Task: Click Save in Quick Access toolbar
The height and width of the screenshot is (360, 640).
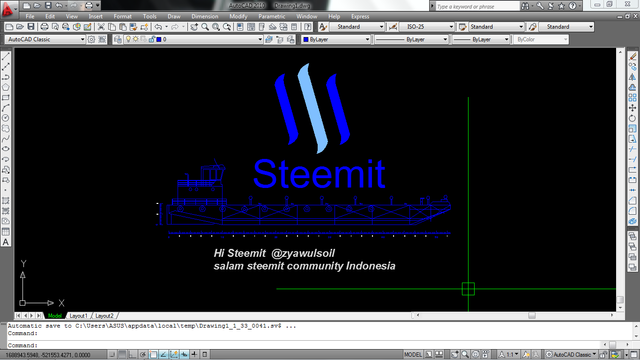Action: click(x=48, y=6)
